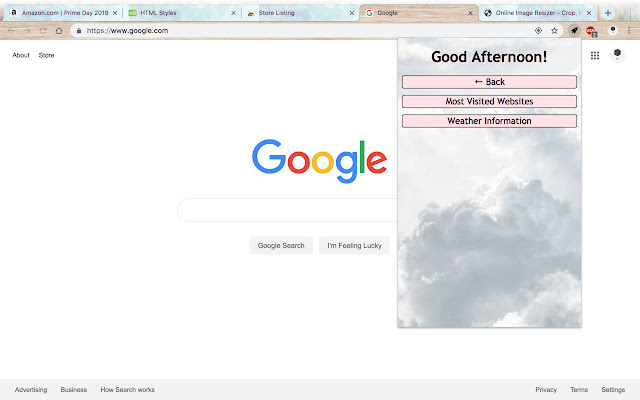The image size is (640, 400).
Task: Open the Store link
Action: [x=46, y=55]
